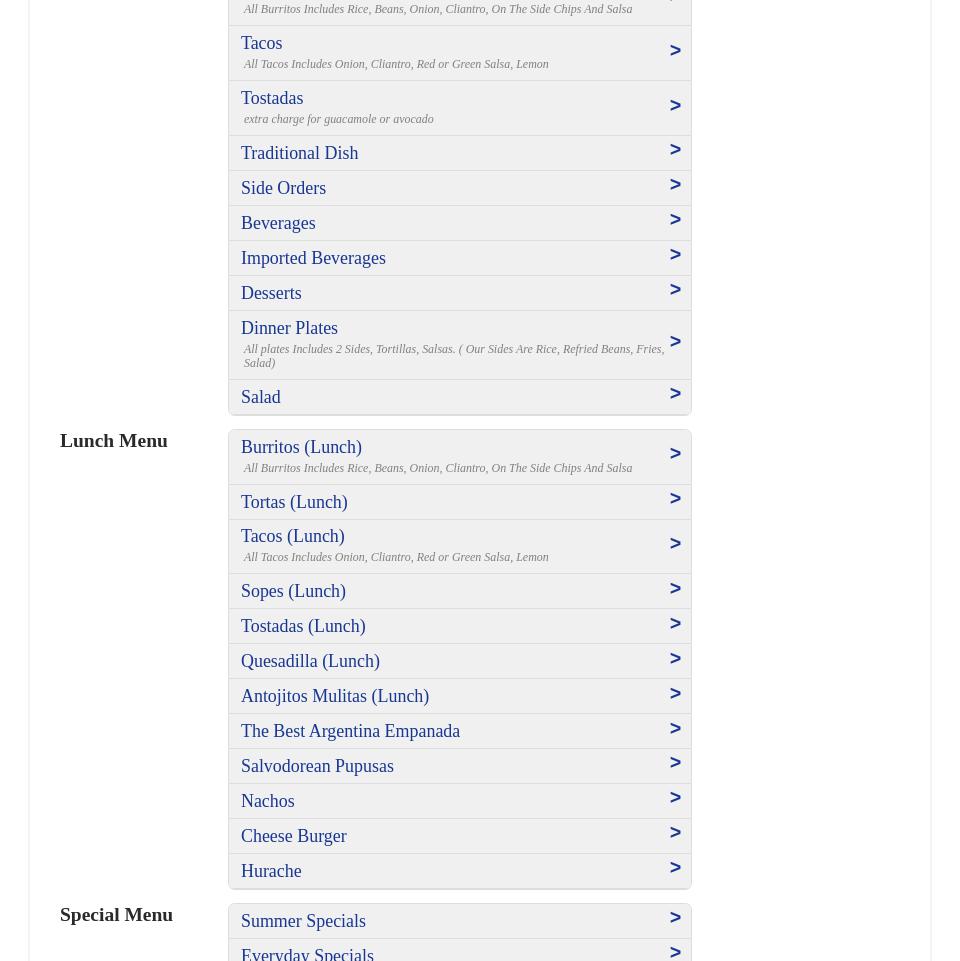Open Tortas (Lunch) category

coord(294,502)
